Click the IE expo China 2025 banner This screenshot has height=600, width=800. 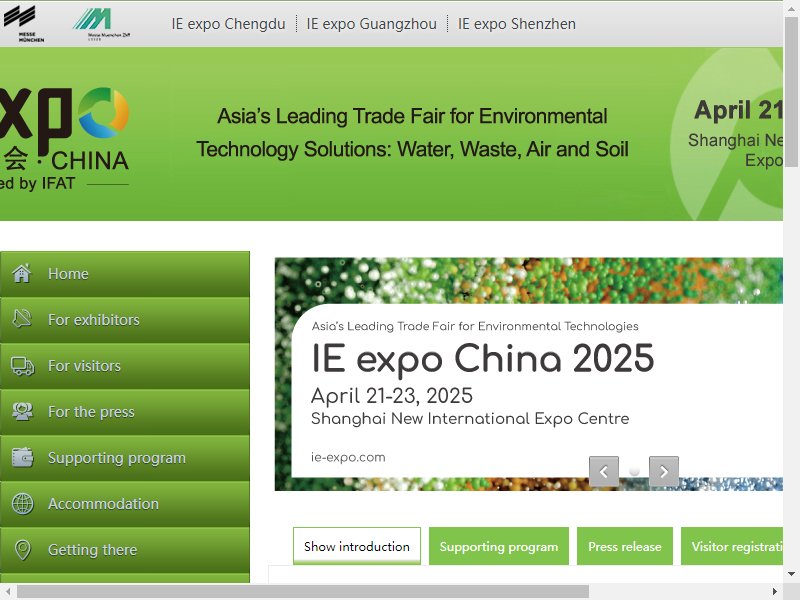coord(529,374)
